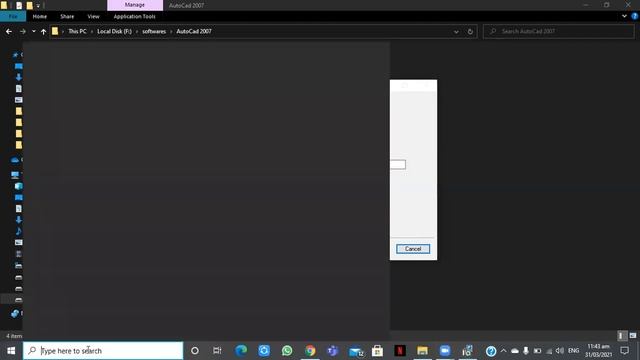Open the notification action center
Viewport: 640px width, 360px height.
pyautogui.click(x=624, y=351)
